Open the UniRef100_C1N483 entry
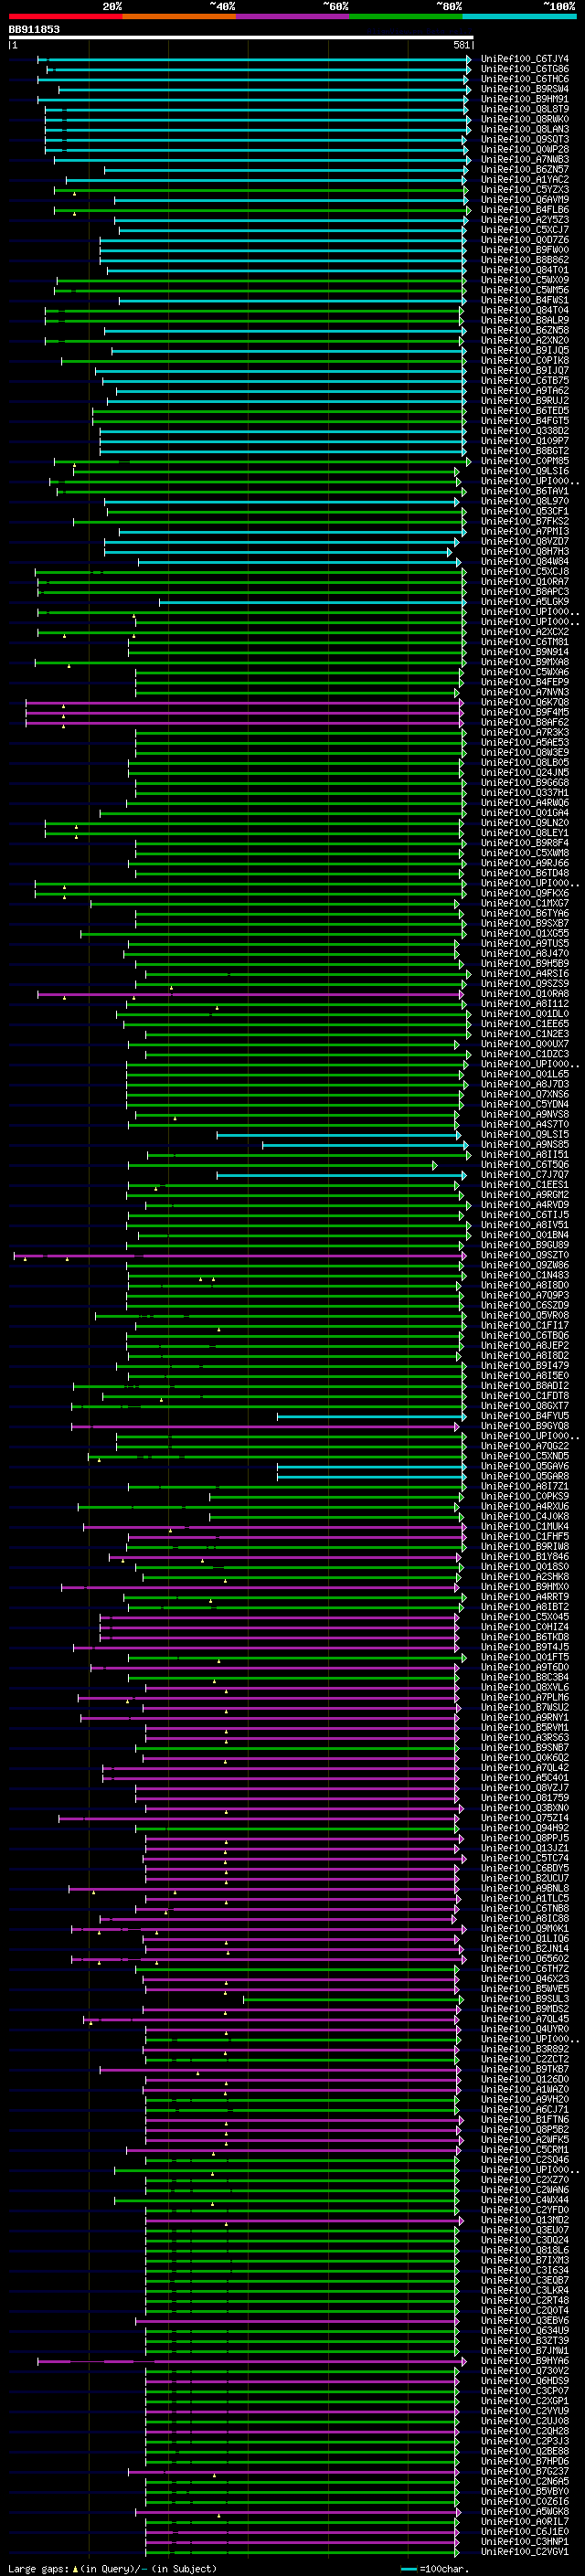 click(525, 1275)
